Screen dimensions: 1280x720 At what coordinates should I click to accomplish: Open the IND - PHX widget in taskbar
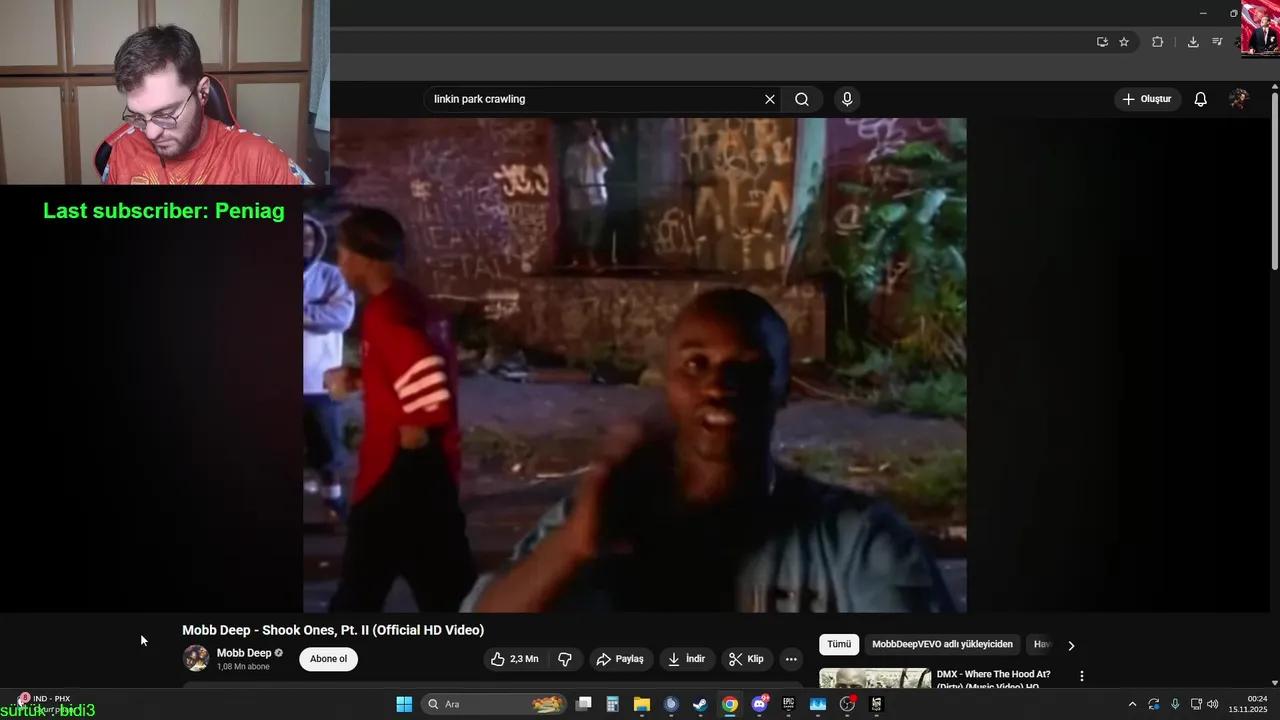pyautogui.click(x=45, y=704)
